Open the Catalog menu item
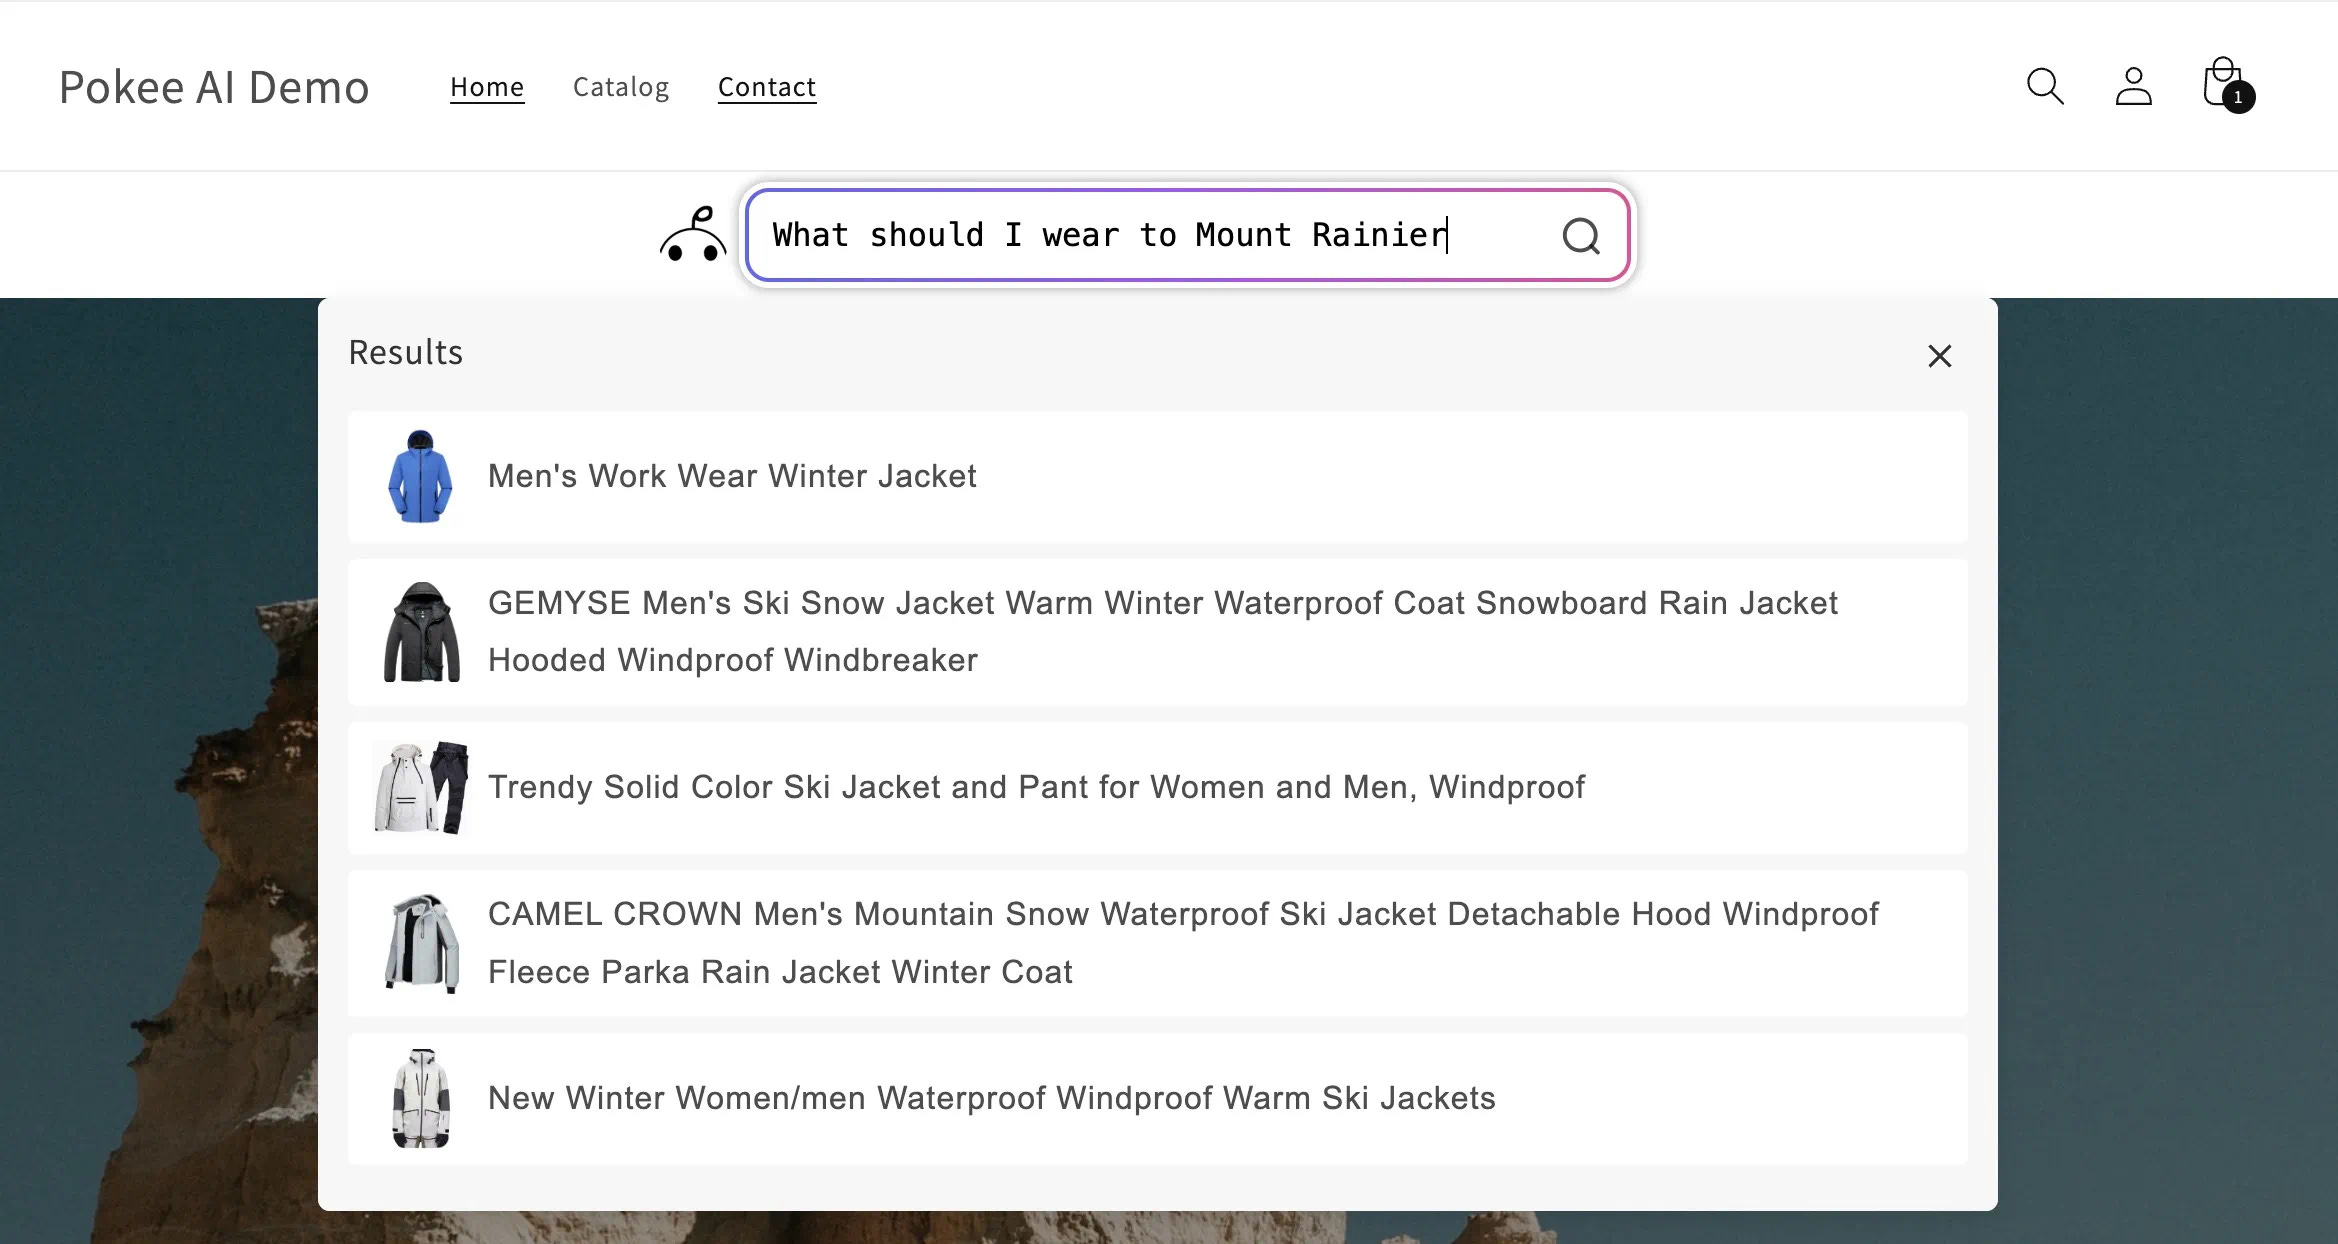 [621, 87]
